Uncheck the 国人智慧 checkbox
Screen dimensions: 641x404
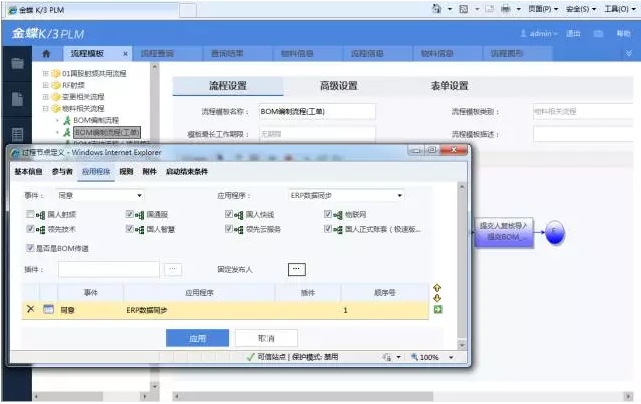point(130,229)
